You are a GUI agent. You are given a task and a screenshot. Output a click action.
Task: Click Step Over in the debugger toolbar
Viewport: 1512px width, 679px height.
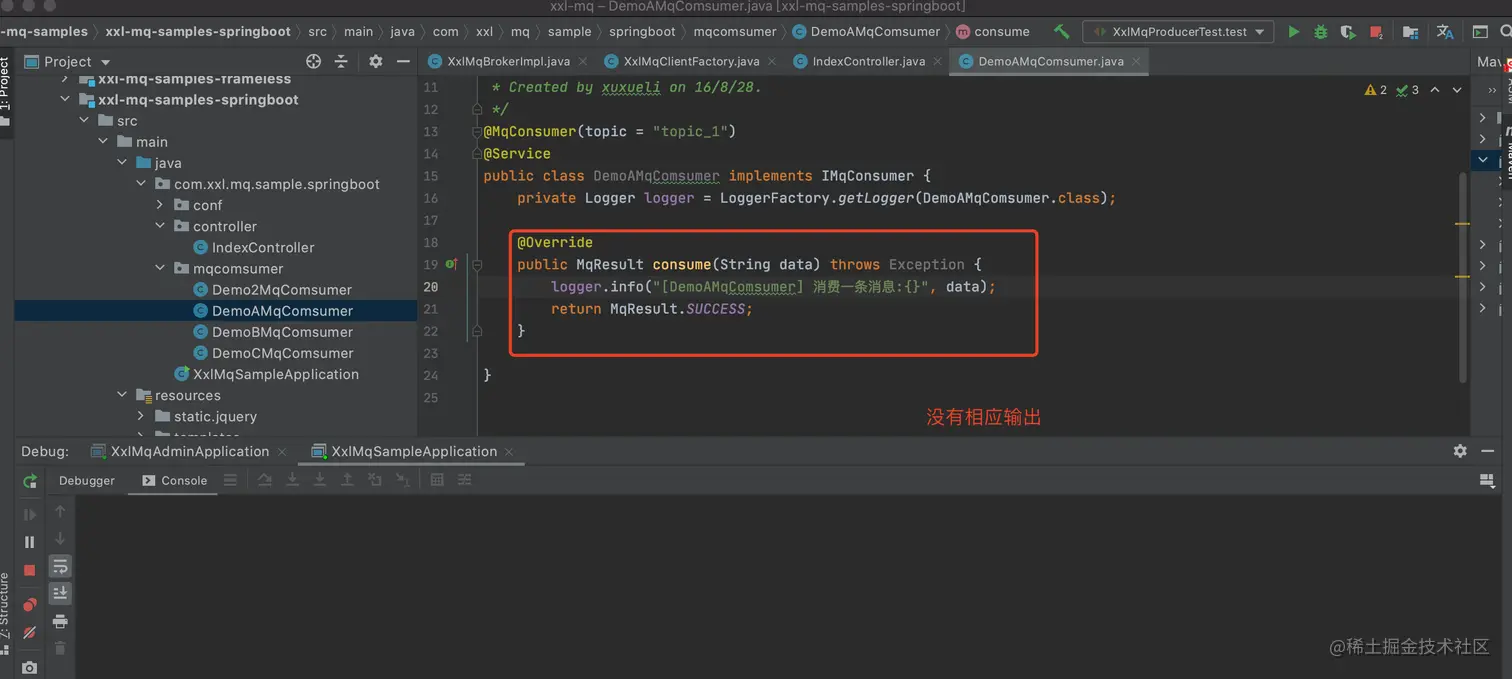265,480
